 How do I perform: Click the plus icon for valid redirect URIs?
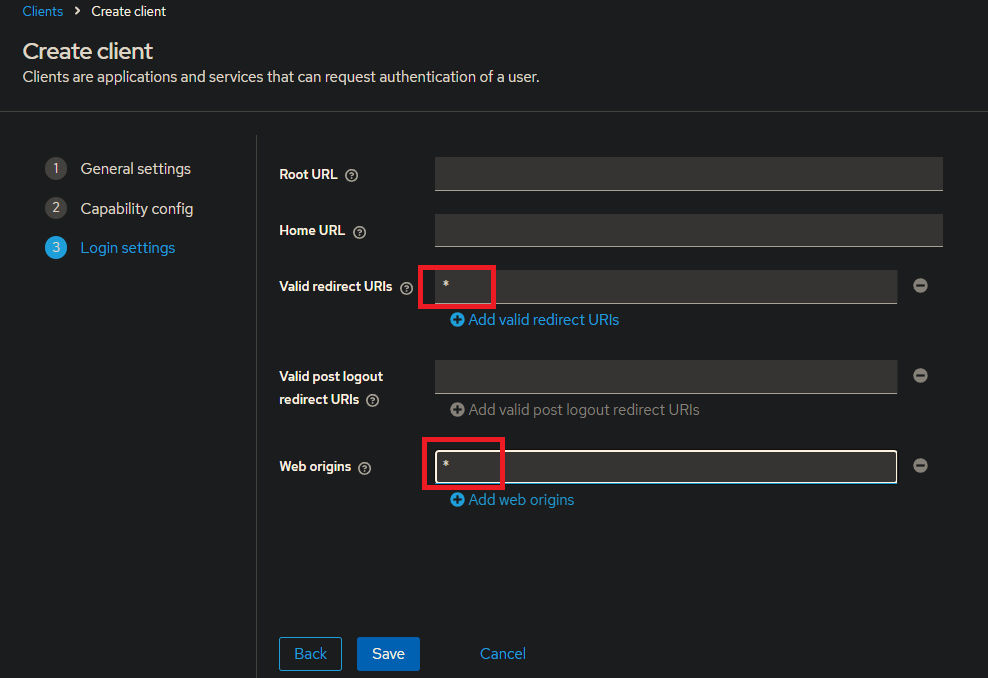click(x=457, y=320)
